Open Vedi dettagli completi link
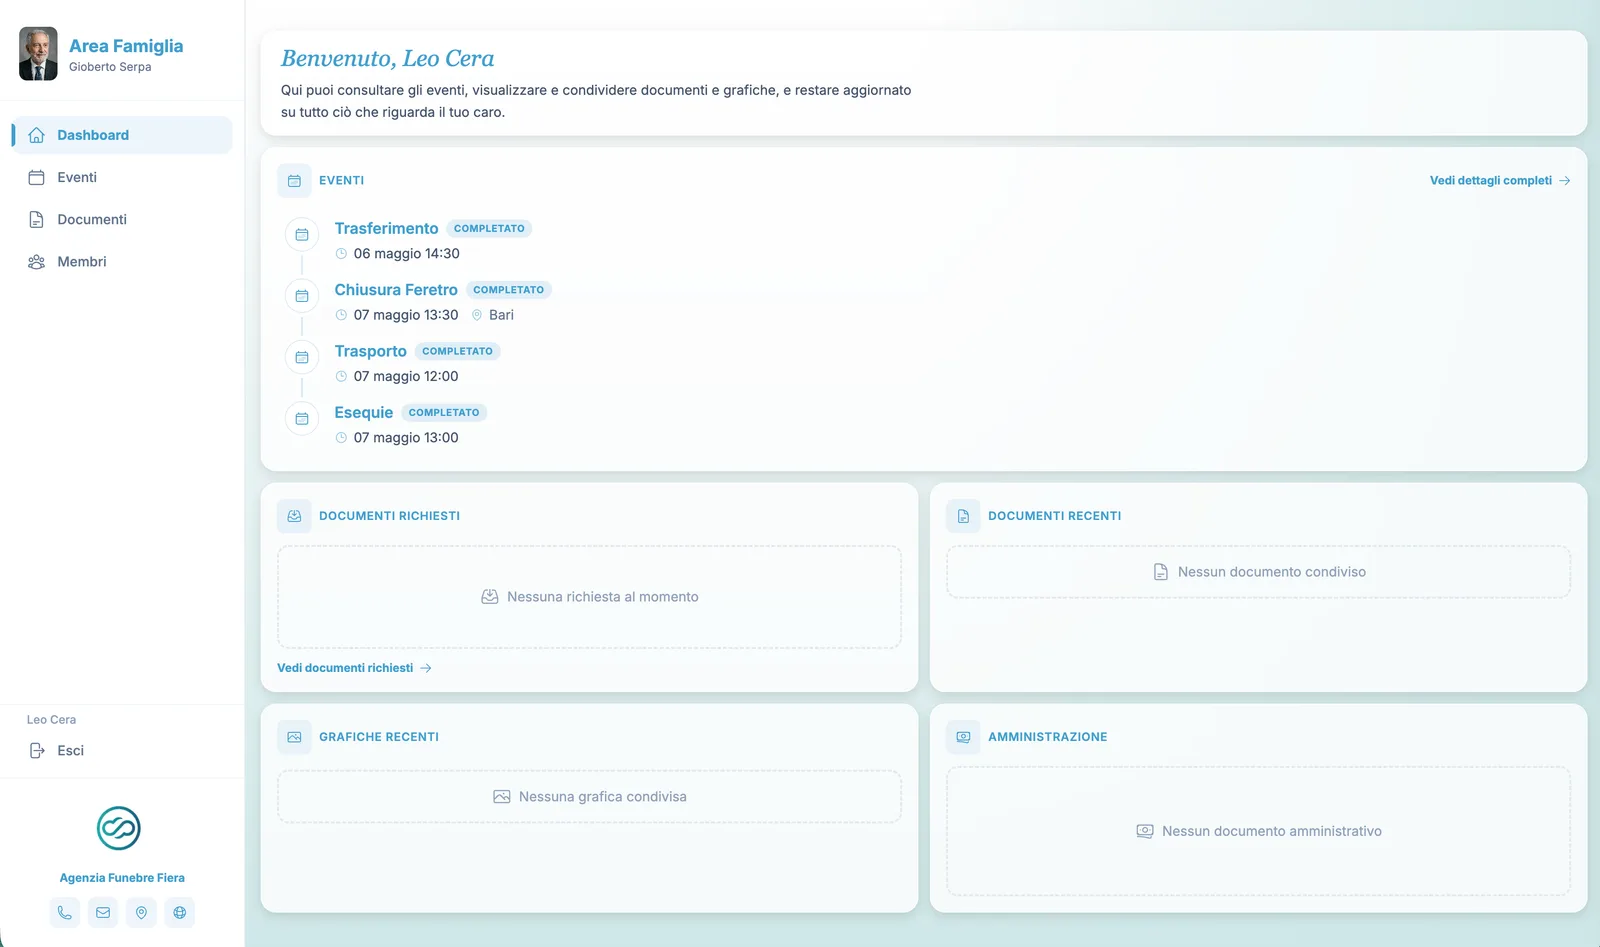The width and height of the screenshot is (1600, 947). (x=1500, y=181)
